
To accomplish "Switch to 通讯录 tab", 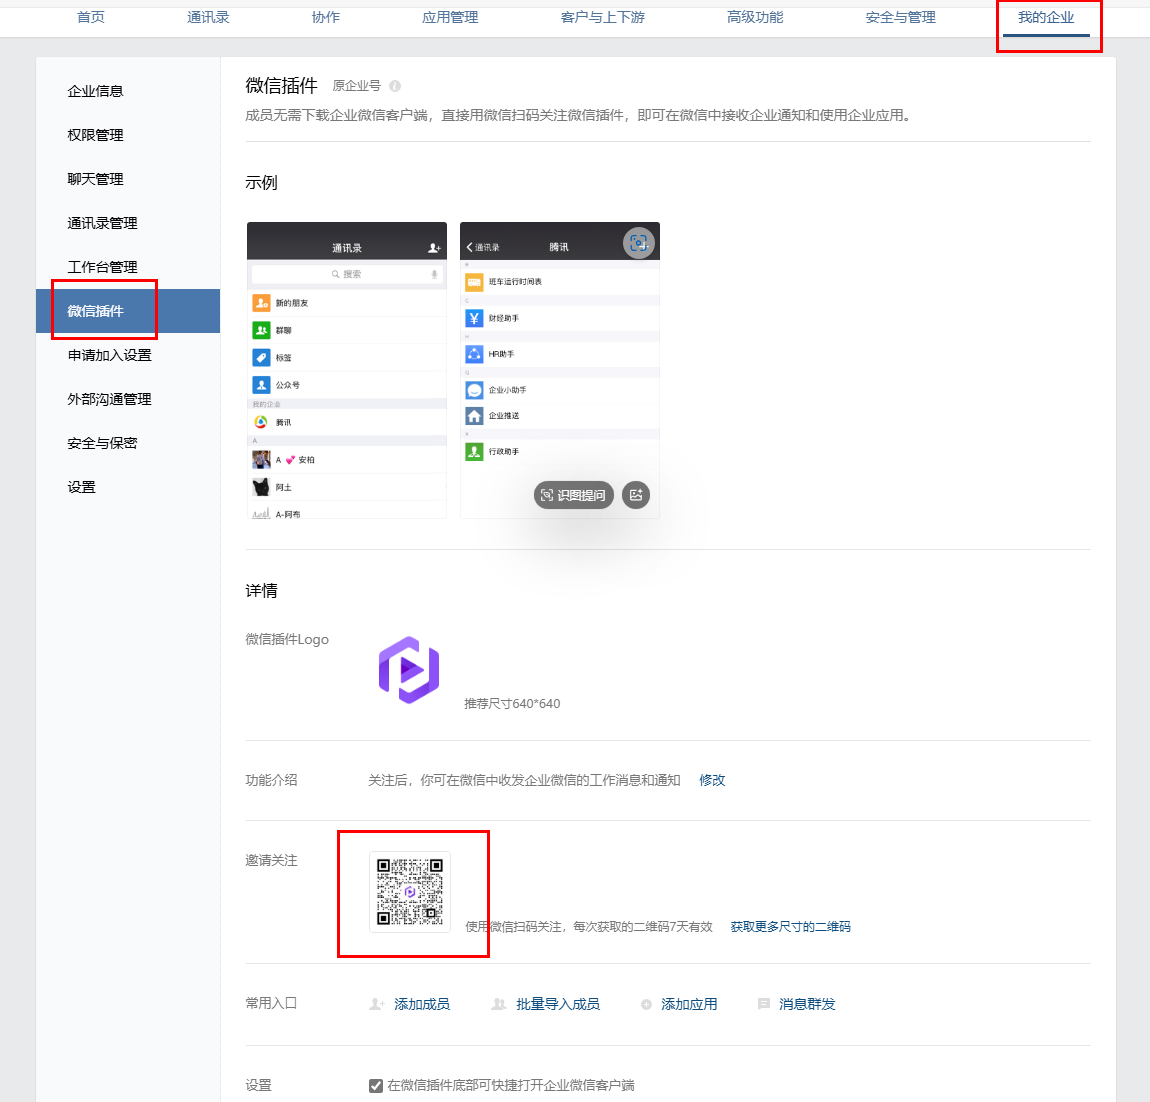I will coord(208,18).
